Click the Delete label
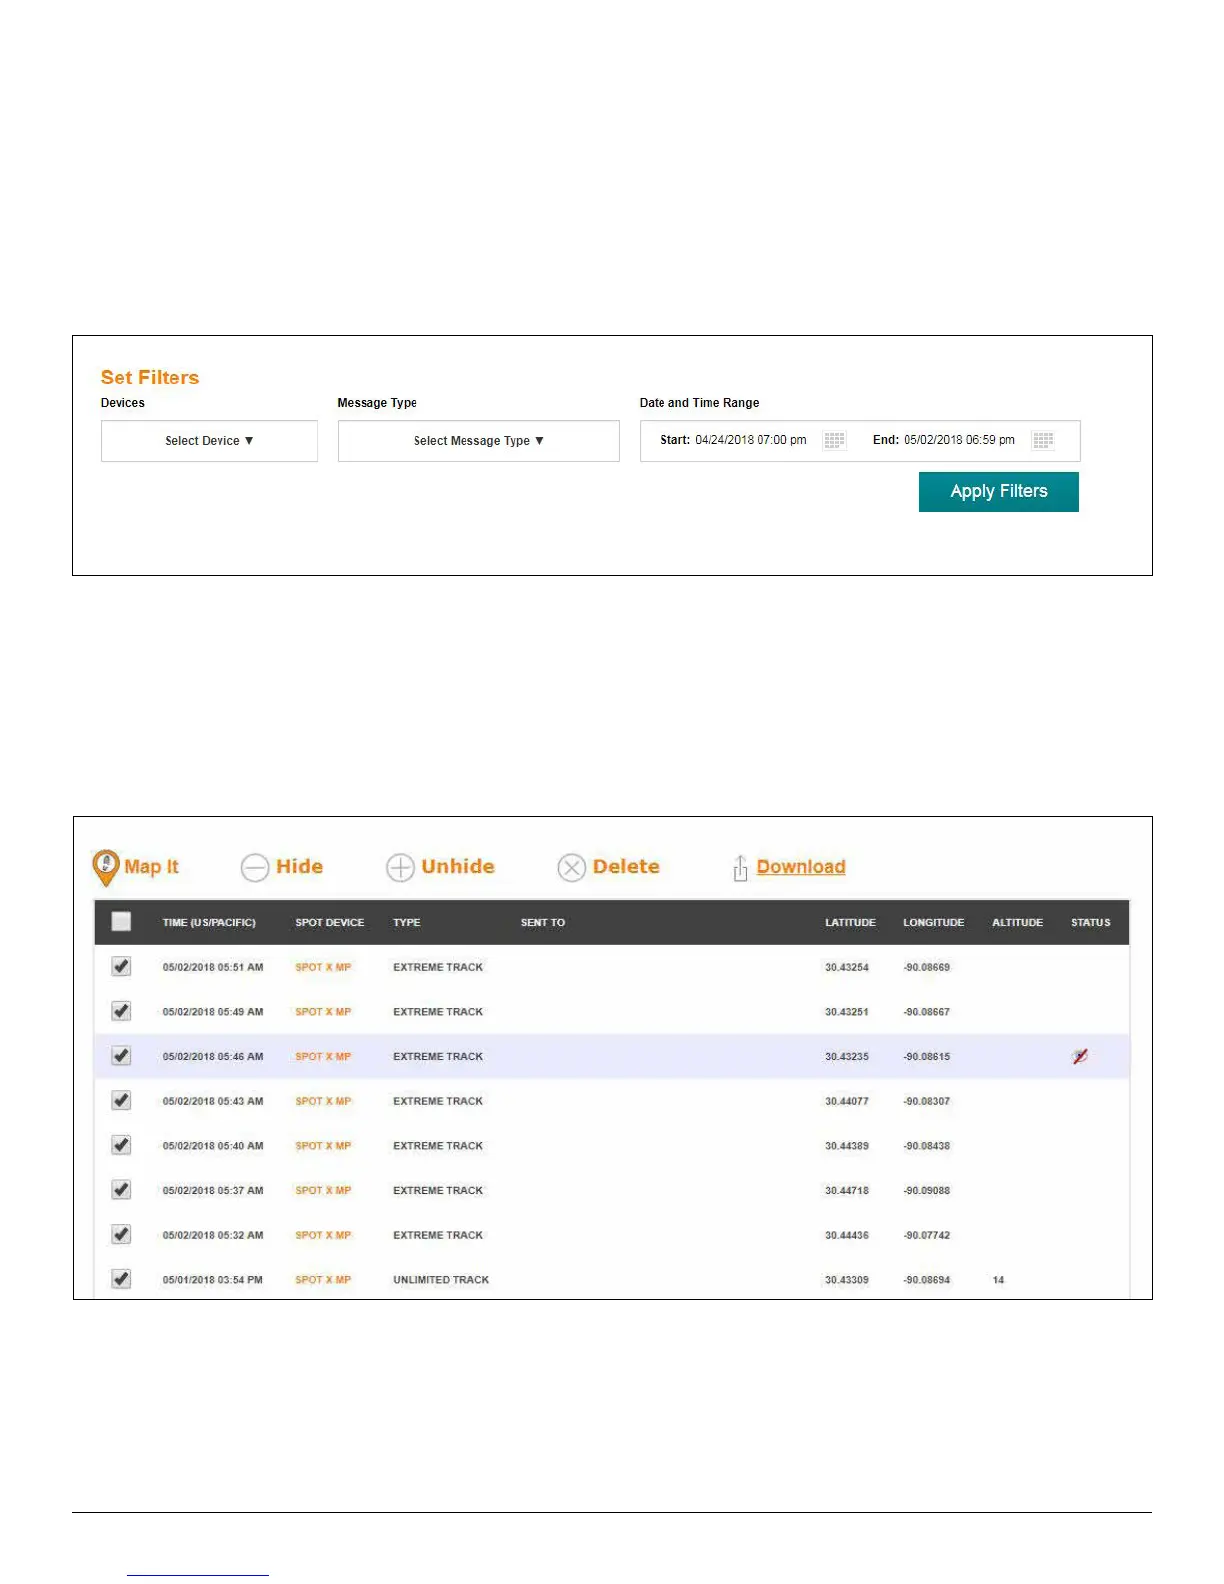1224x1584 pixels. click(626, 866)
